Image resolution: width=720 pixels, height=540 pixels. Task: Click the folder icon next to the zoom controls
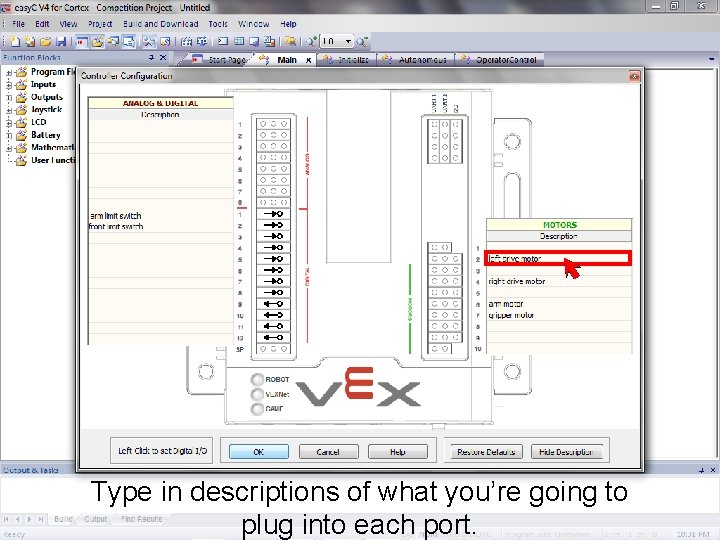pos(290,42)
